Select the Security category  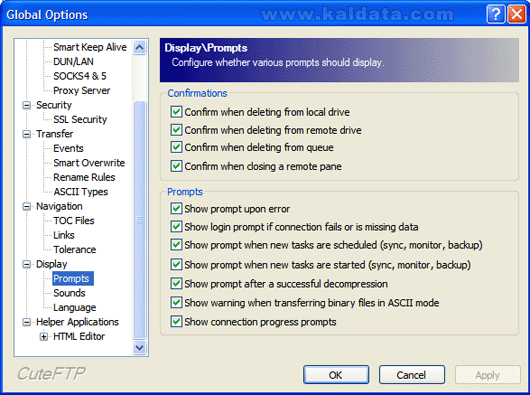point(54,105)
